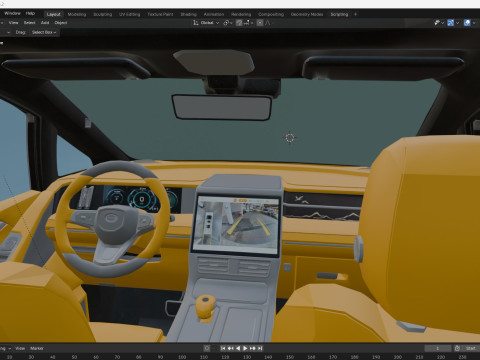Click the 3D cursor in viewport
Image resolution: width=480 pixels, height=360 pixels.
290,138
